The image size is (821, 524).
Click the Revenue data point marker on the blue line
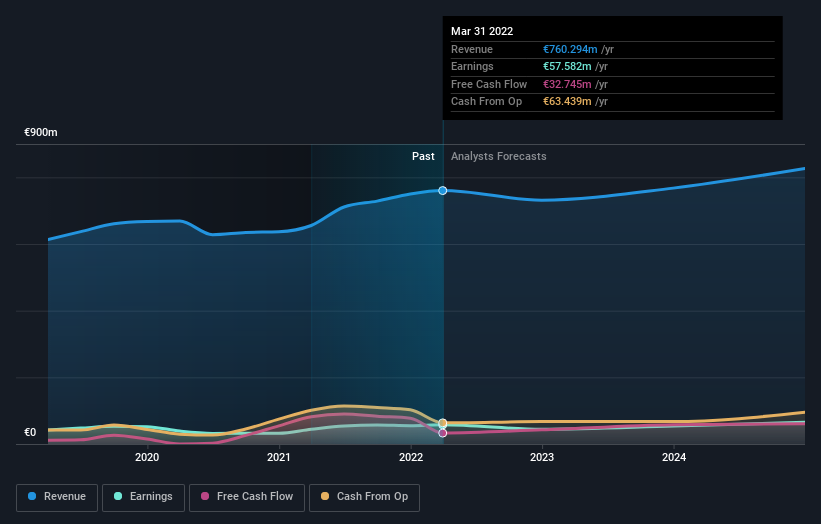point(442,191)
